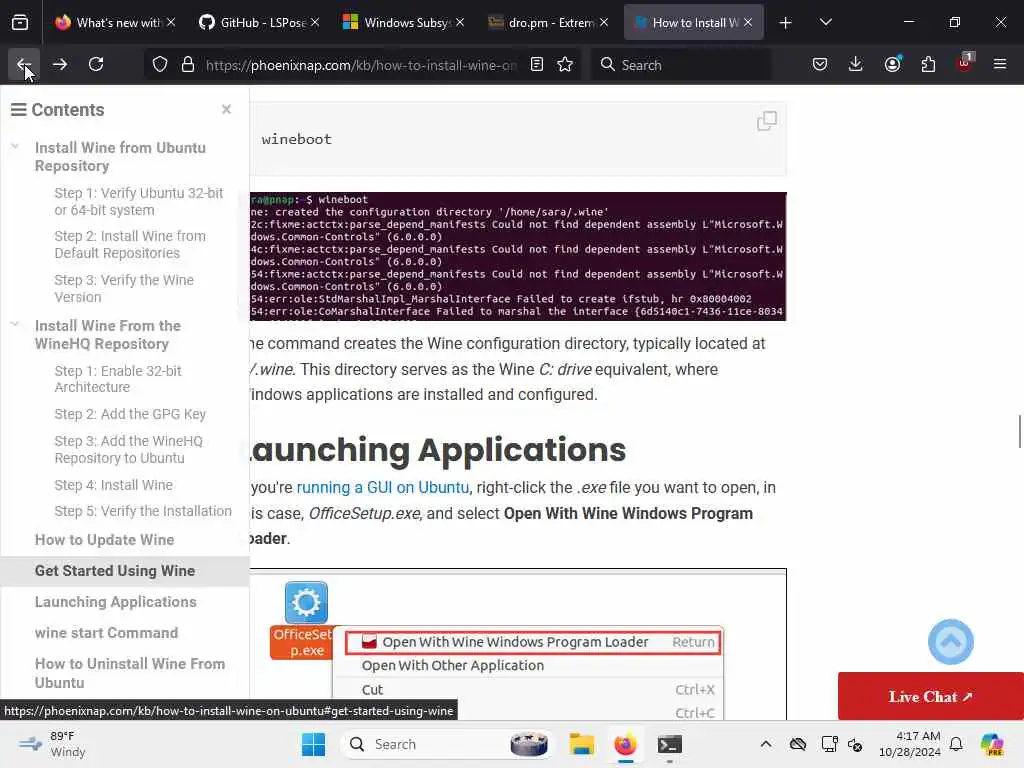Switch to dro.pm tab

click(547, 22)
